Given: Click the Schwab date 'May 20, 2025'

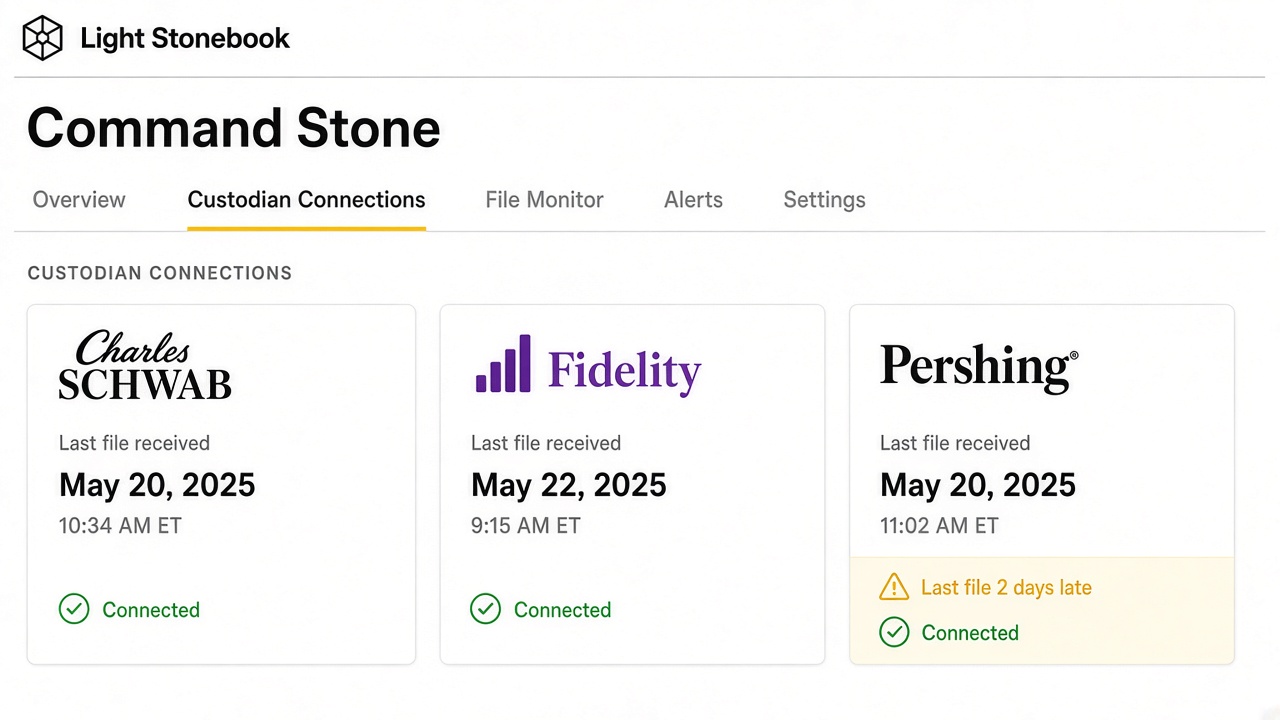Looking at the screenshot, I should (157, 485).
